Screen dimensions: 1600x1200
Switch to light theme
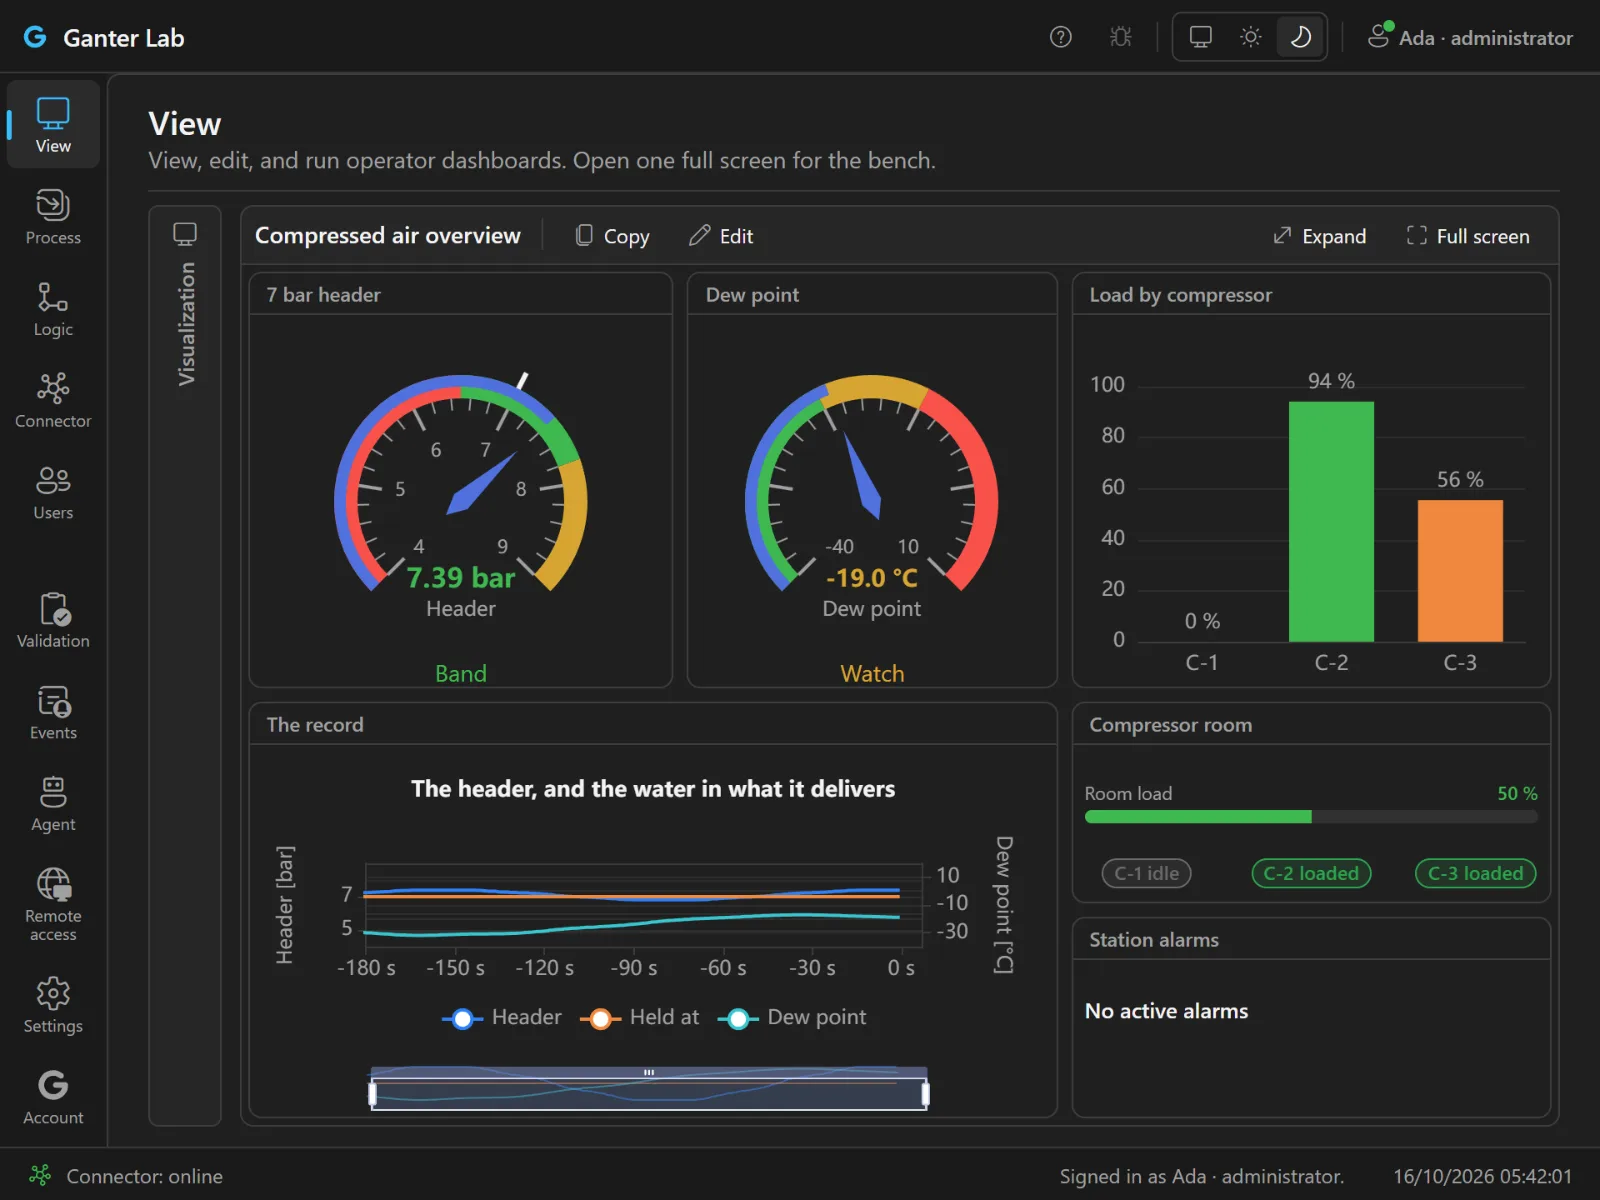pyautogui.click(x=1251, y=37)
